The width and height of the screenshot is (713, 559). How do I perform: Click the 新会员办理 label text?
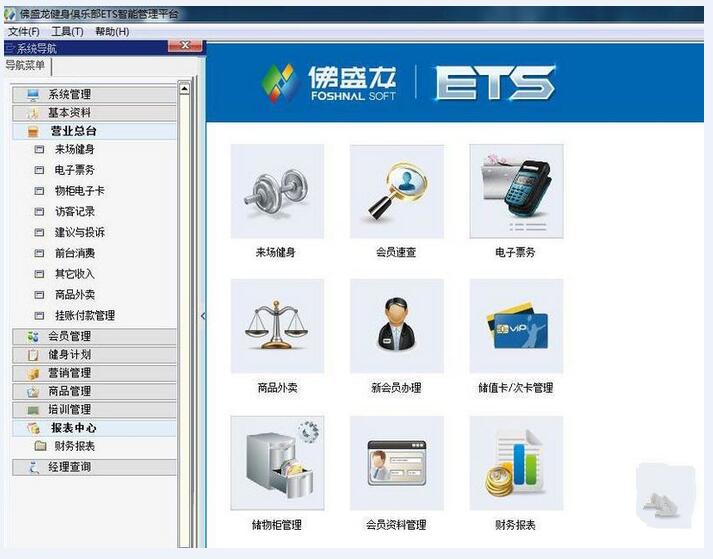396,388
